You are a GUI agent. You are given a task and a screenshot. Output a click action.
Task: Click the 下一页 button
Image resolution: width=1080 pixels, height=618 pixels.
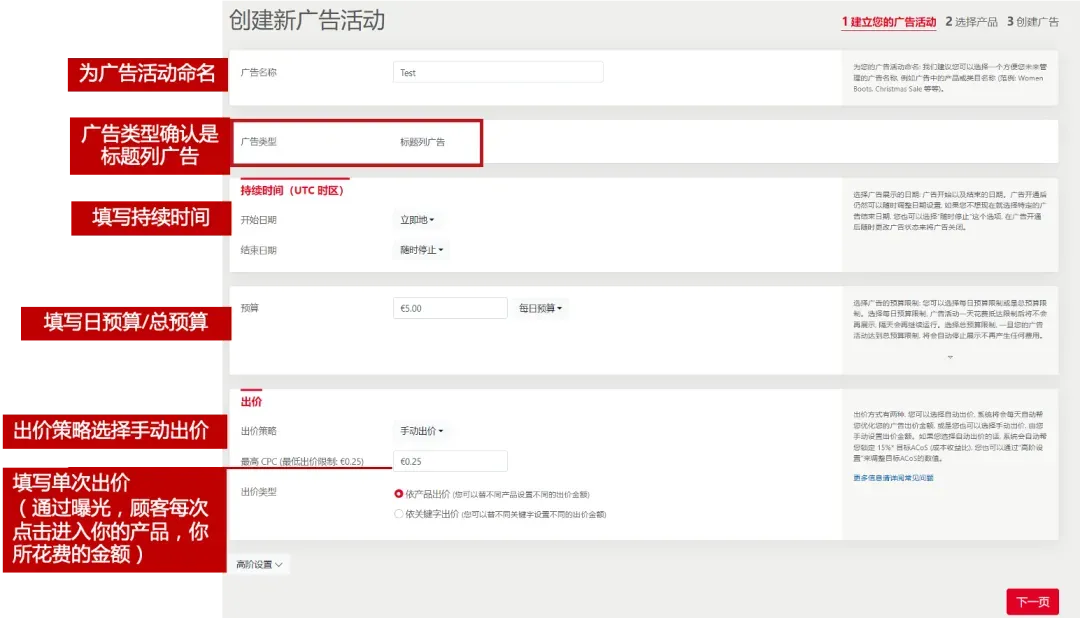tap(1032, 602)
